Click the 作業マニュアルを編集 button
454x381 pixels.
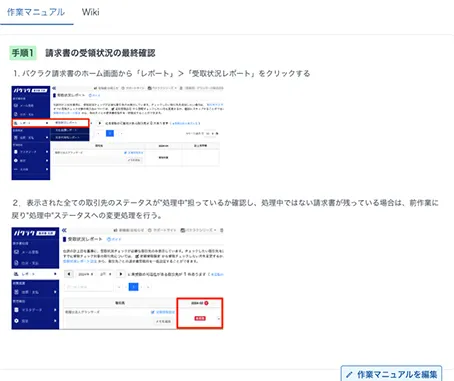click(392, 374)
